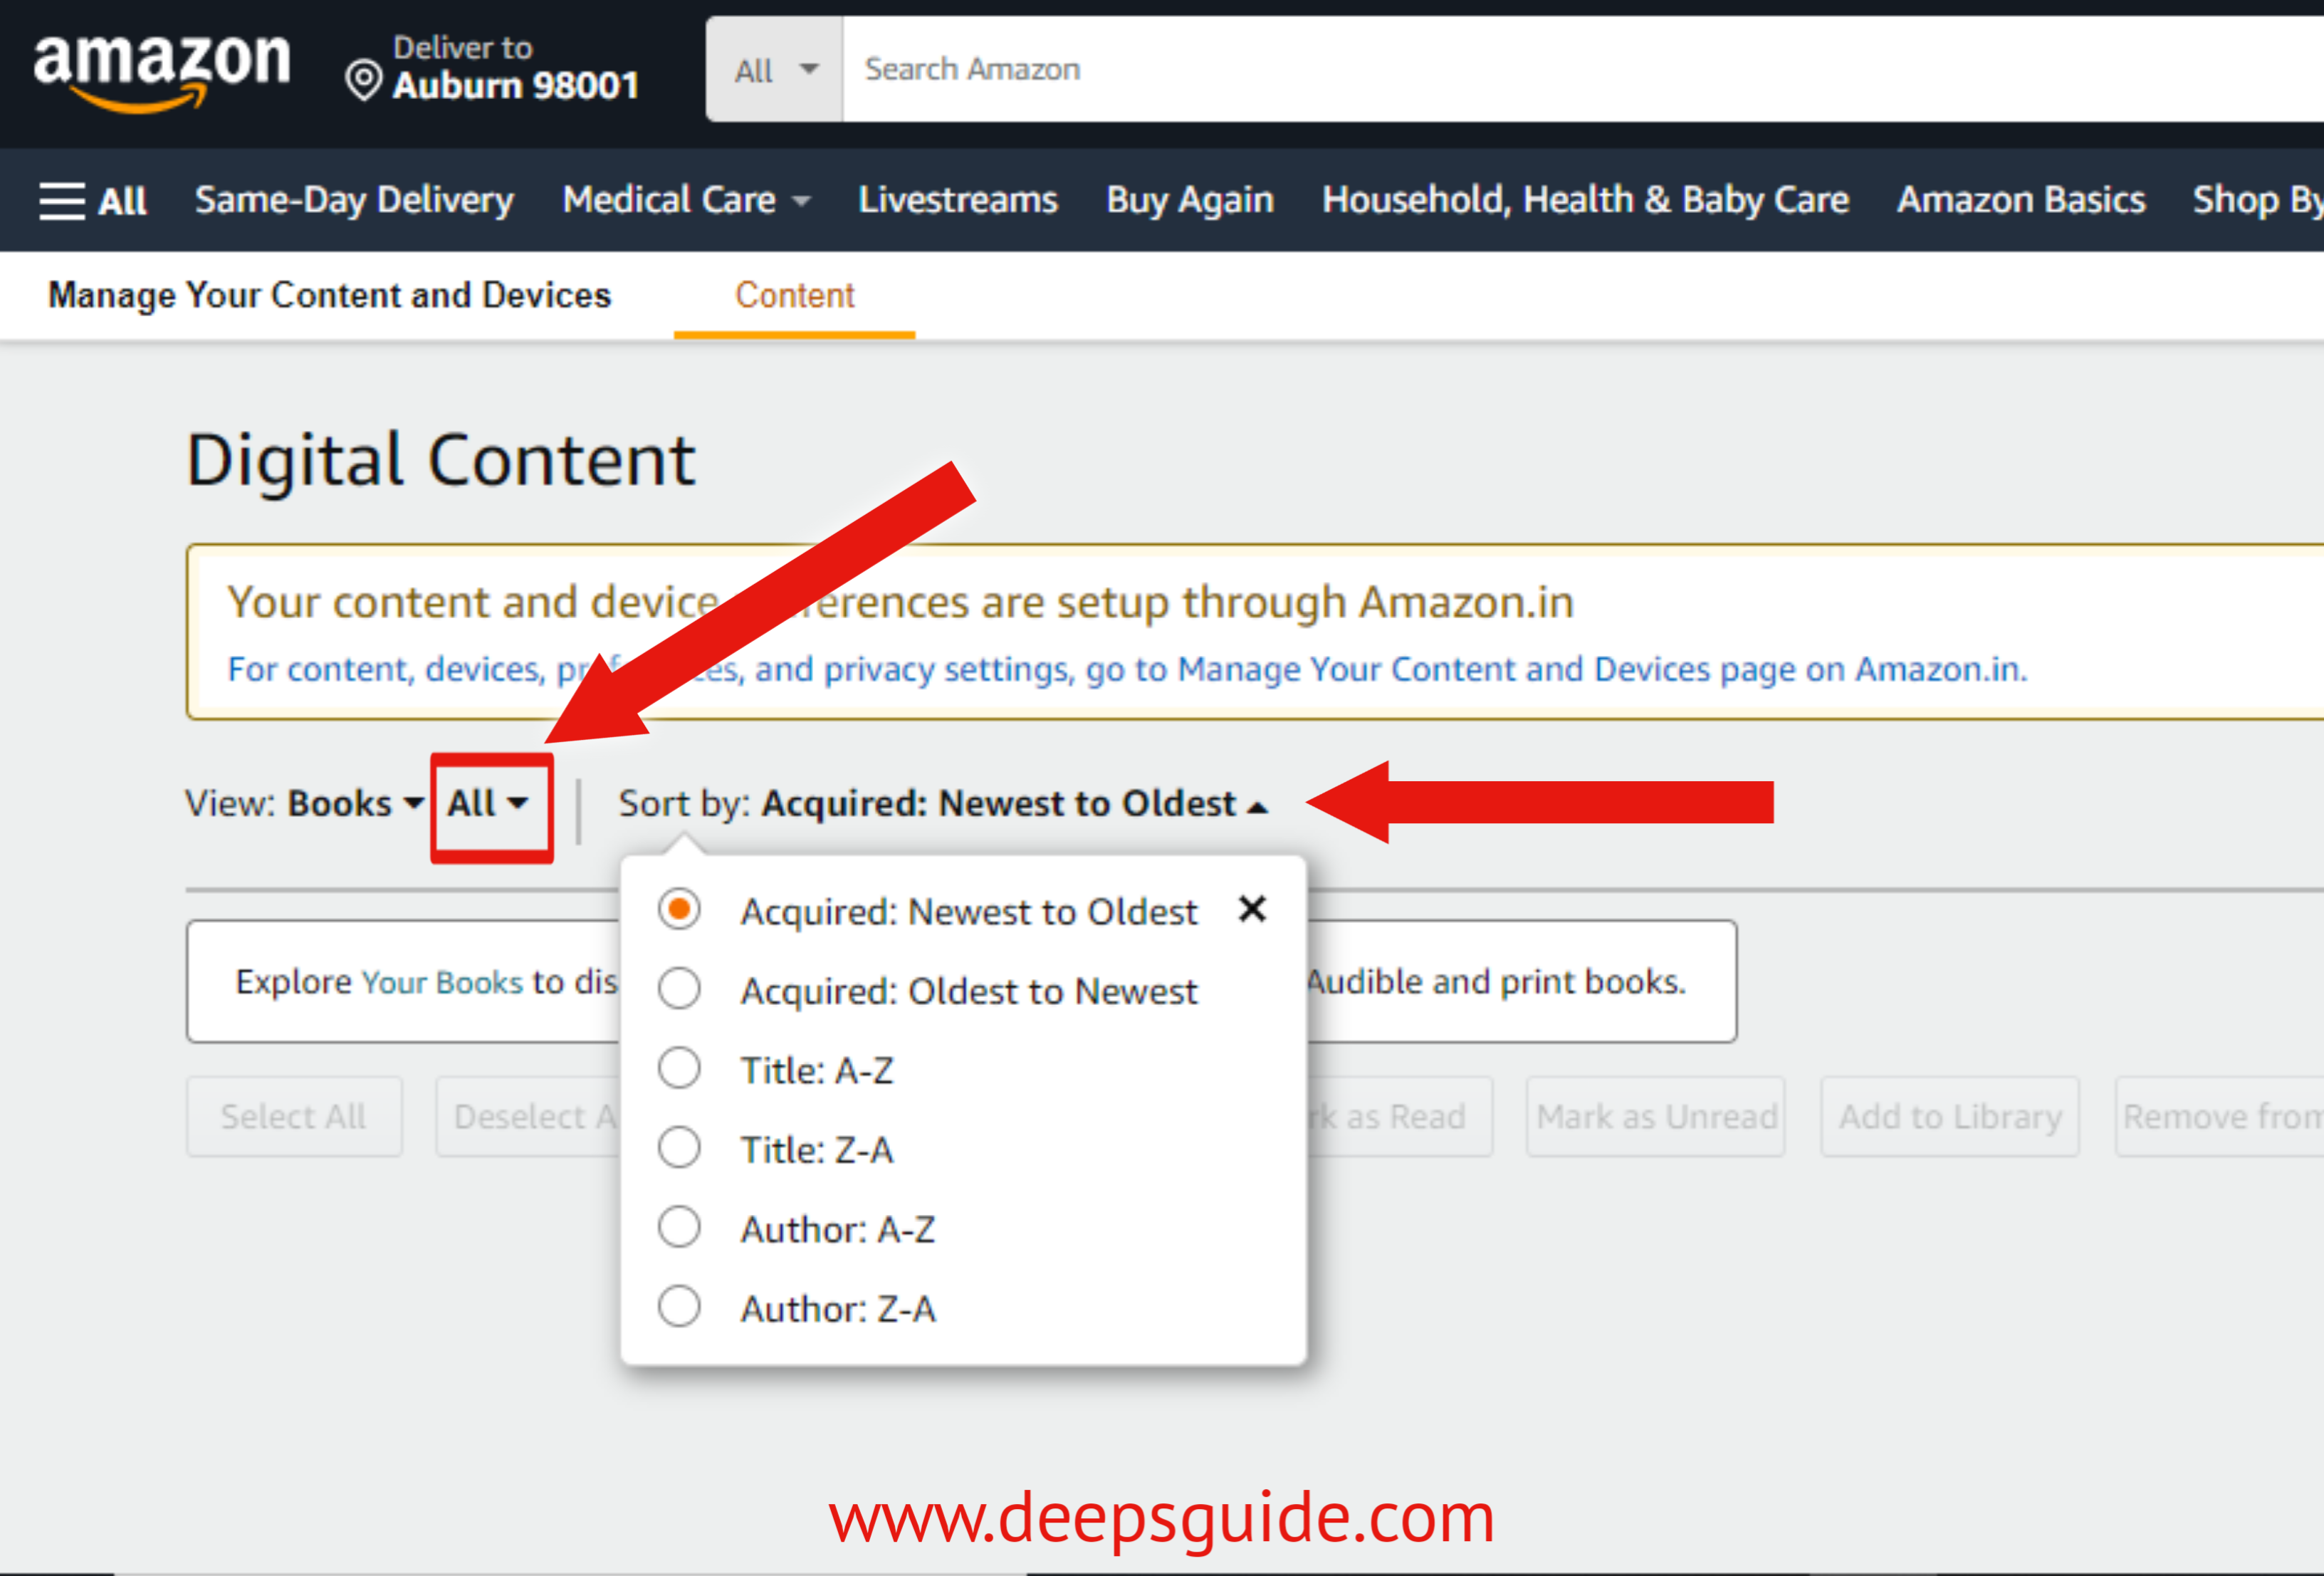Screen dimensions: 2324x1576
Task: Open Buy Again
Action: pos(1190,201)
